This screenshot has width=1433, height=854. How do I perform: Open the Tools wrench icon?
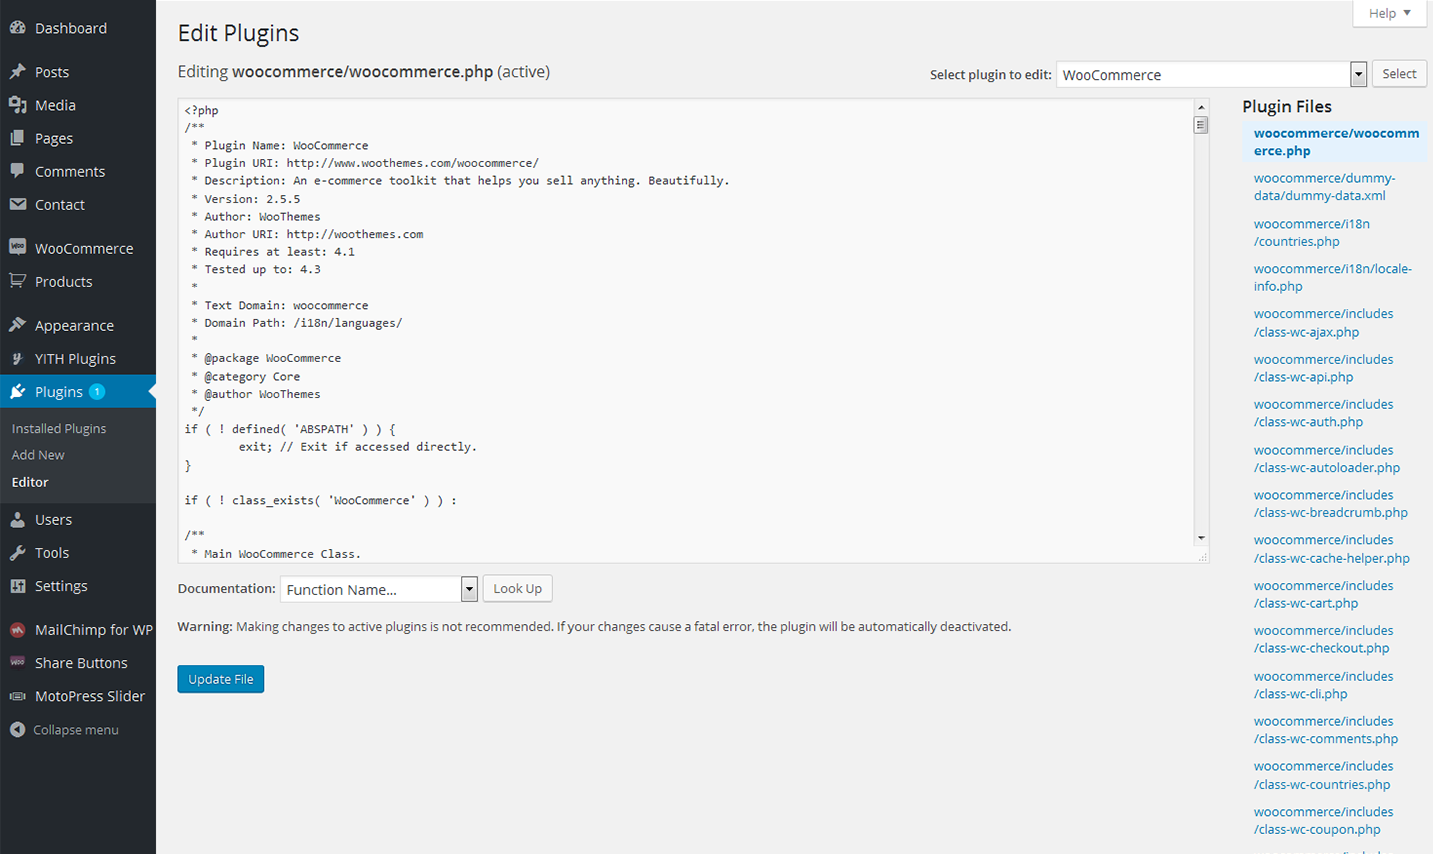pyautogui.click(x=17, y=553)
